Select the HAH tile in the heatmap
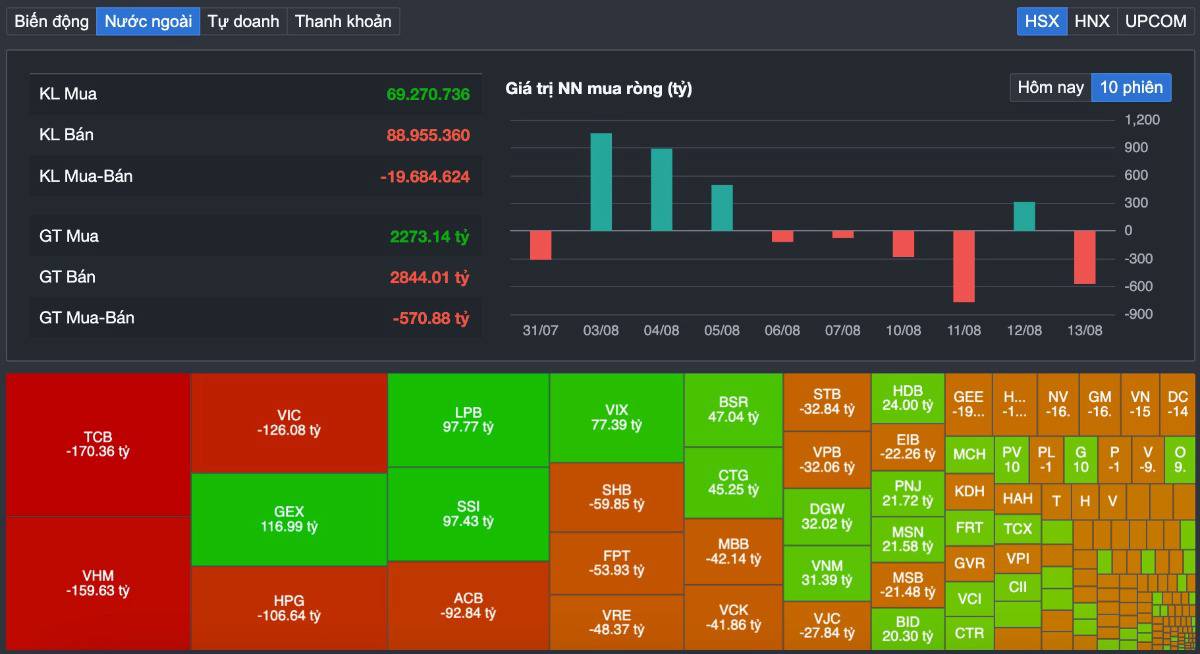 click(x=1018, y=498)
